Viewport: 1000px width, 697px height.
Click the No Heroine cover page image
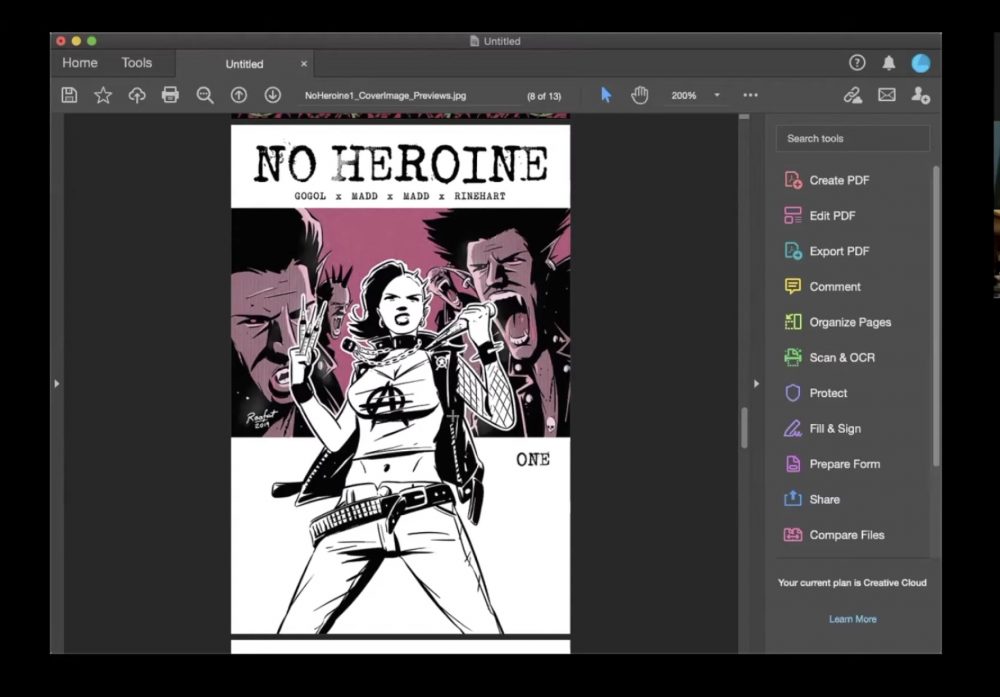coord(401,379)
